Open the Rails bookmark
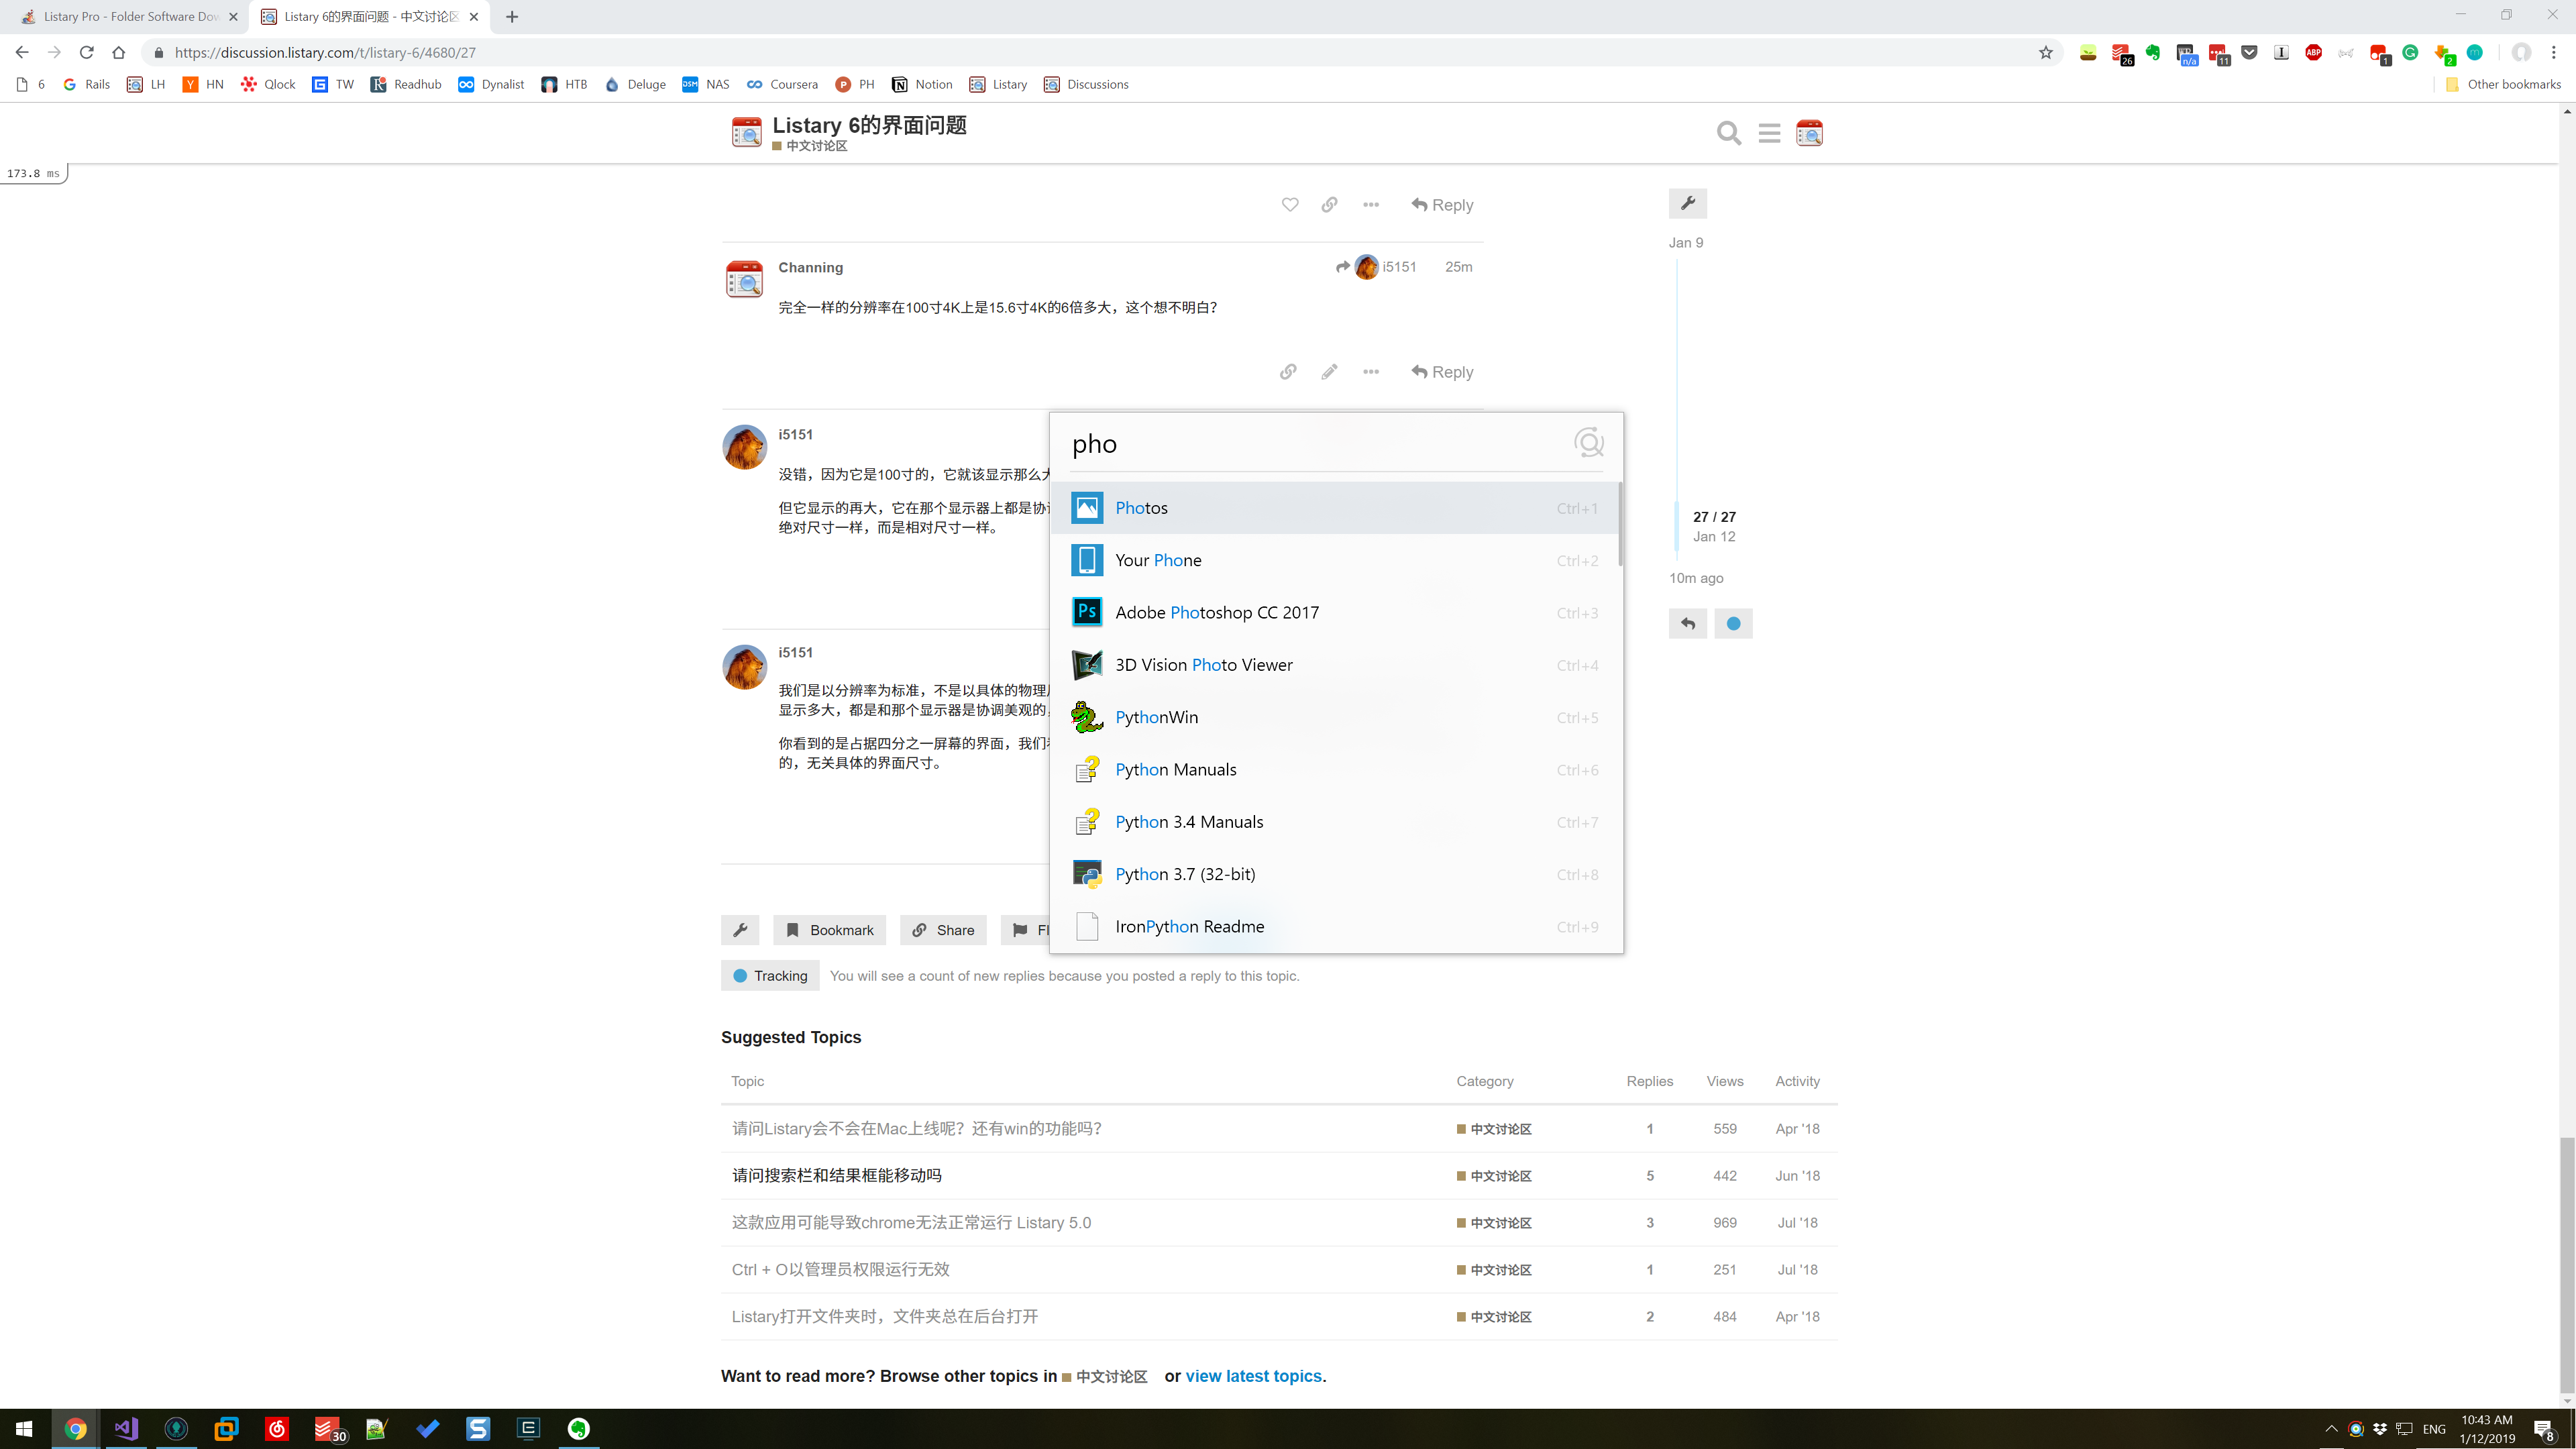Screen dimensions: 2576x1449 coord(86,84)
